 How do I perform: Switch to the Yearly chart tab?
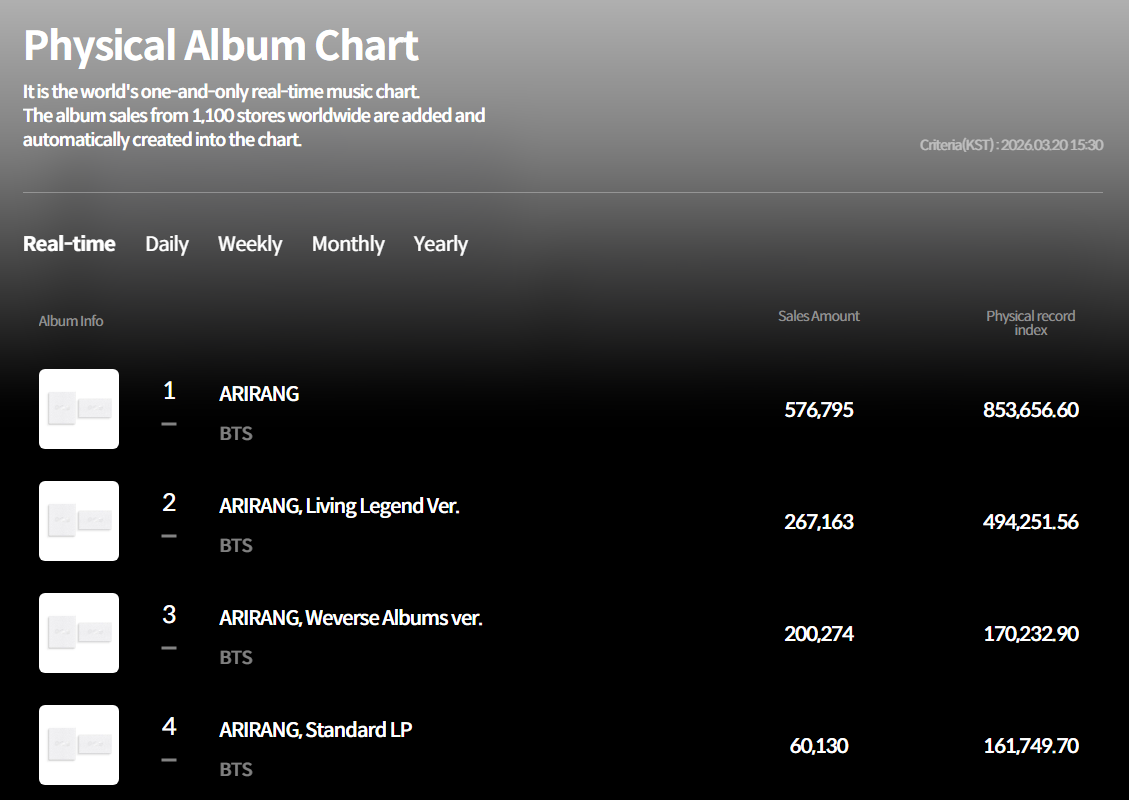pos(441,244)
